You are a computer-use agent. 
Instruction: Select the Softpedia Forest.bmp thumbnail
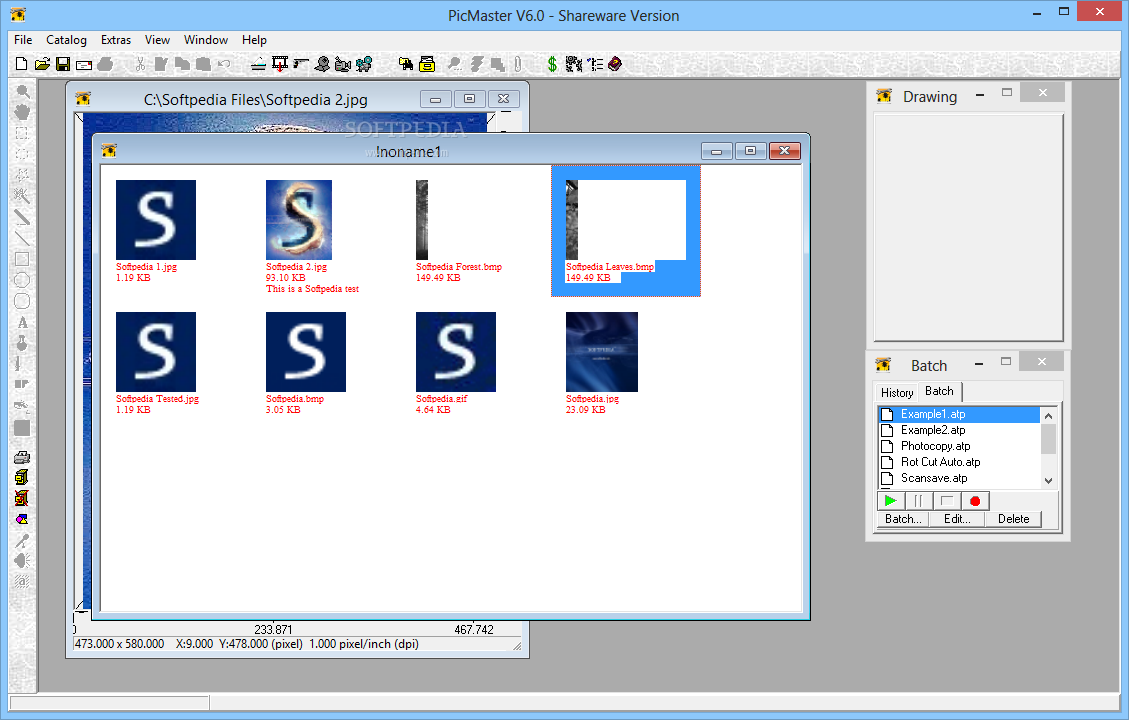pos(422,220)
